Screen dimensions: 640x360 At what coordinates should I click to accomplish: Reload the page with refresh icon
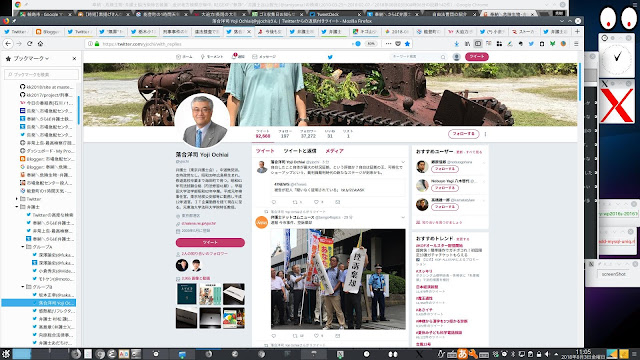pyautogui.click(x=29, y=43)
